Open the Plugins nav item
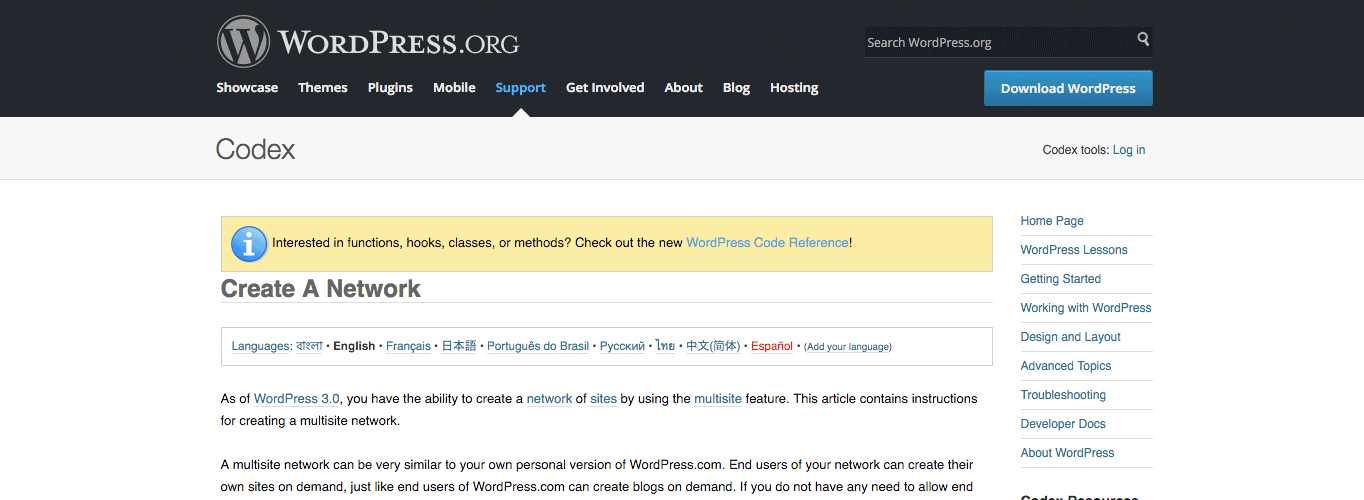 click(x=390, y=88)
